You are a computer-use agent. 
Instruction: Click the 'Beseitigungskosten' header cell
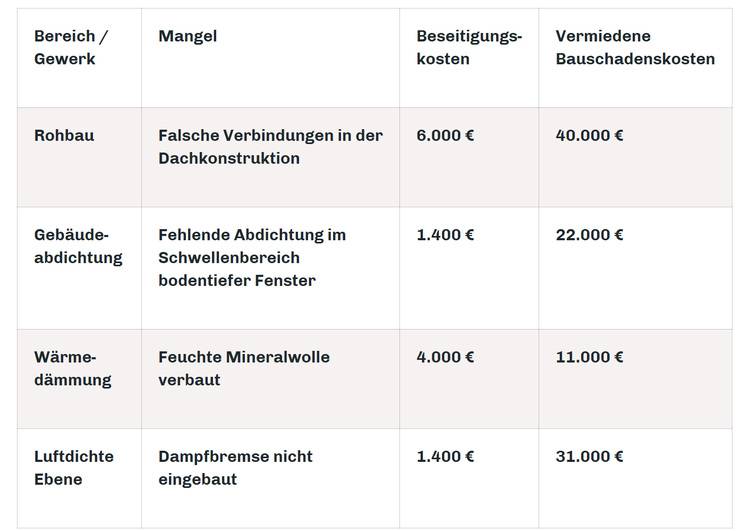[469, 48]
